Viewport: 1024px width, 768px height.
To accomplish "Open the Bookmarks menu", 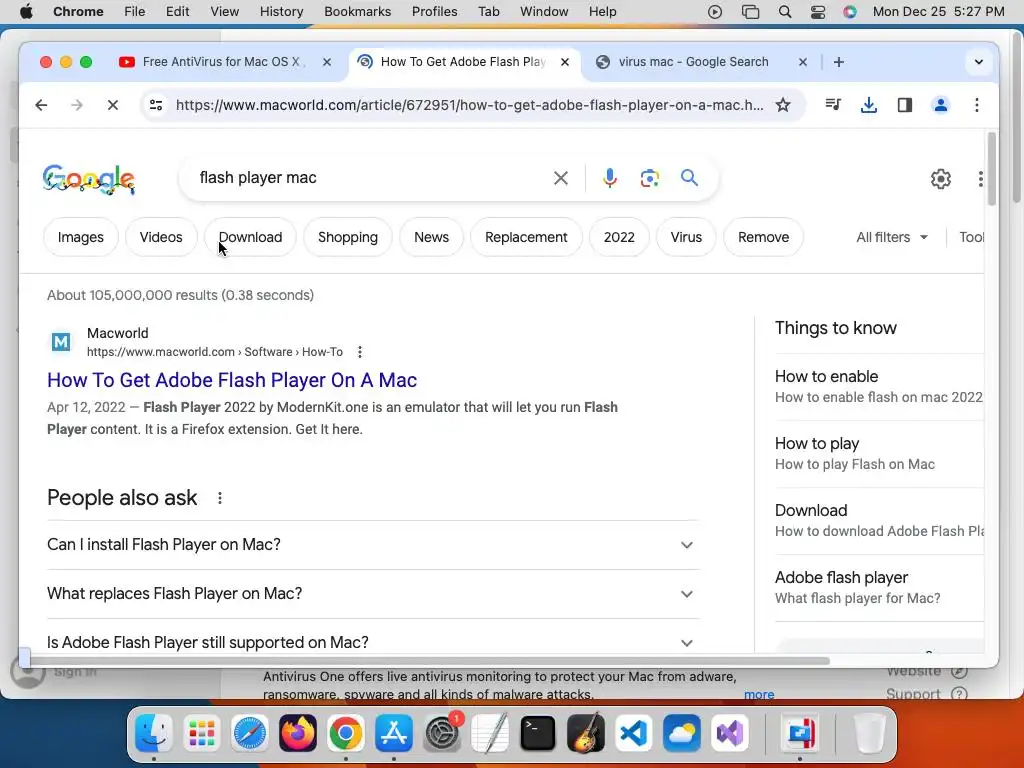I will click(357, 12).
